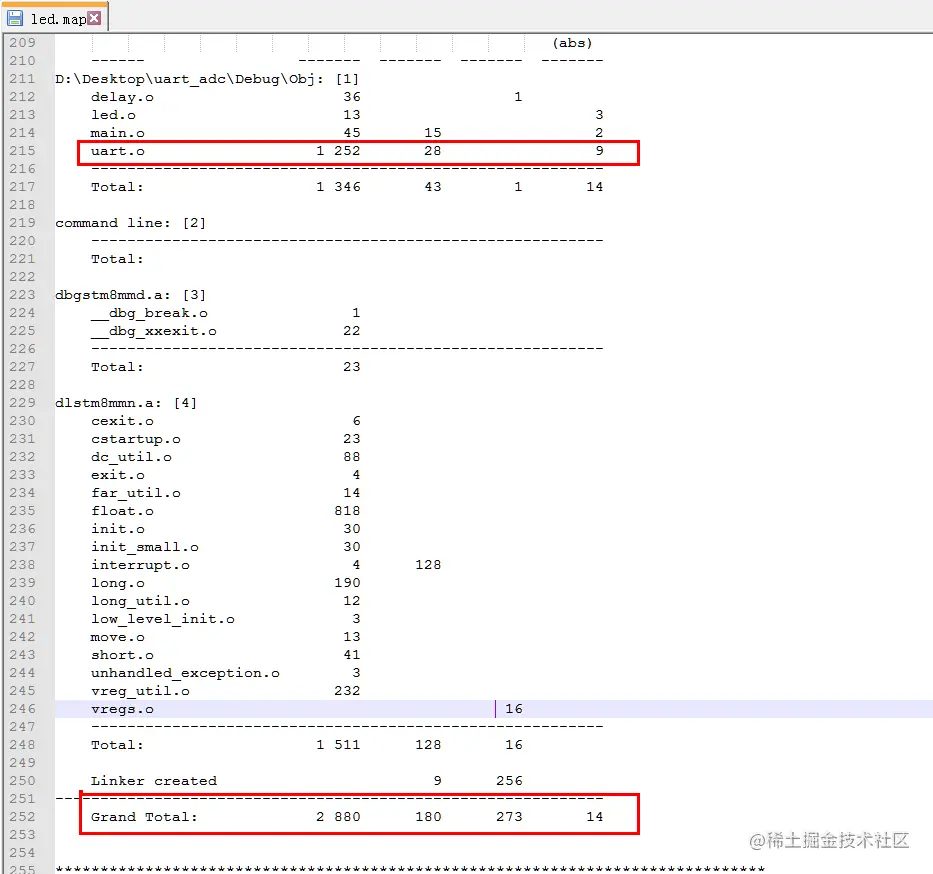Click the value '2 880' in Grand Total row
Image resolution: width=933 pixels, height=874 pixels.
(338, 816)
